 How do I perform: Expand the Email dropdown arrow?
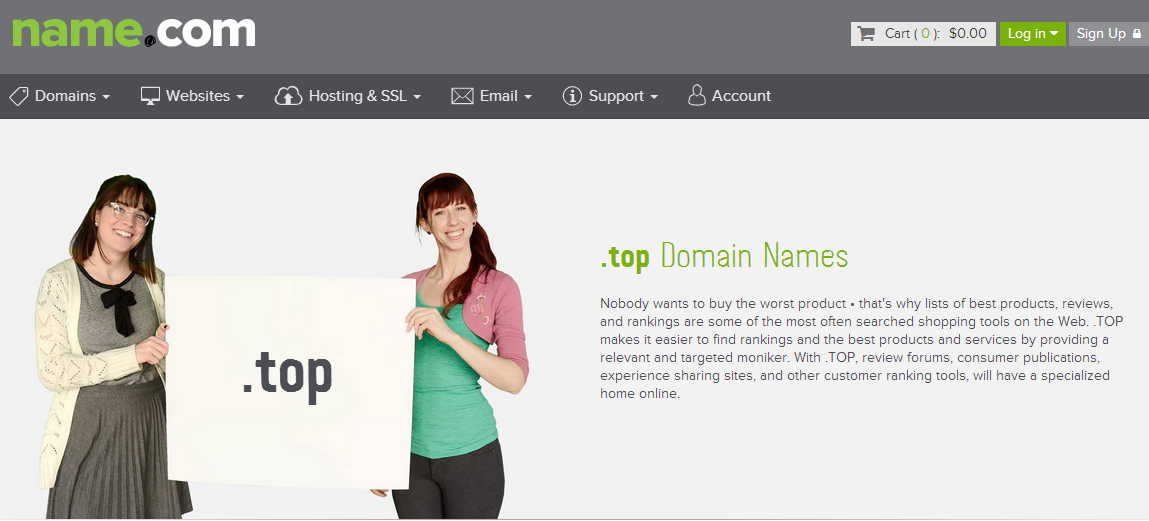tap(528, 97)
